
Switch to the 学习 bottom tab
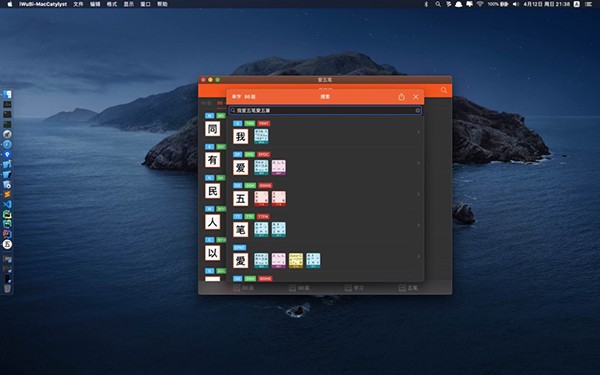354,288
